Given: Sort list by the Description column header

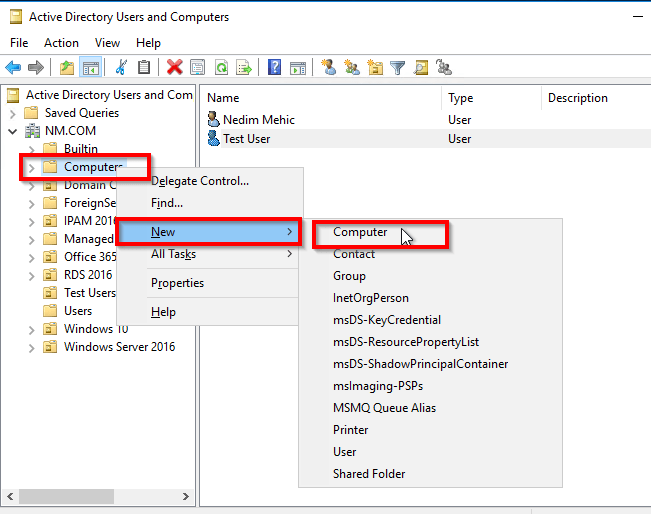Looking at the screenshot, I should [x=596, y=98].
